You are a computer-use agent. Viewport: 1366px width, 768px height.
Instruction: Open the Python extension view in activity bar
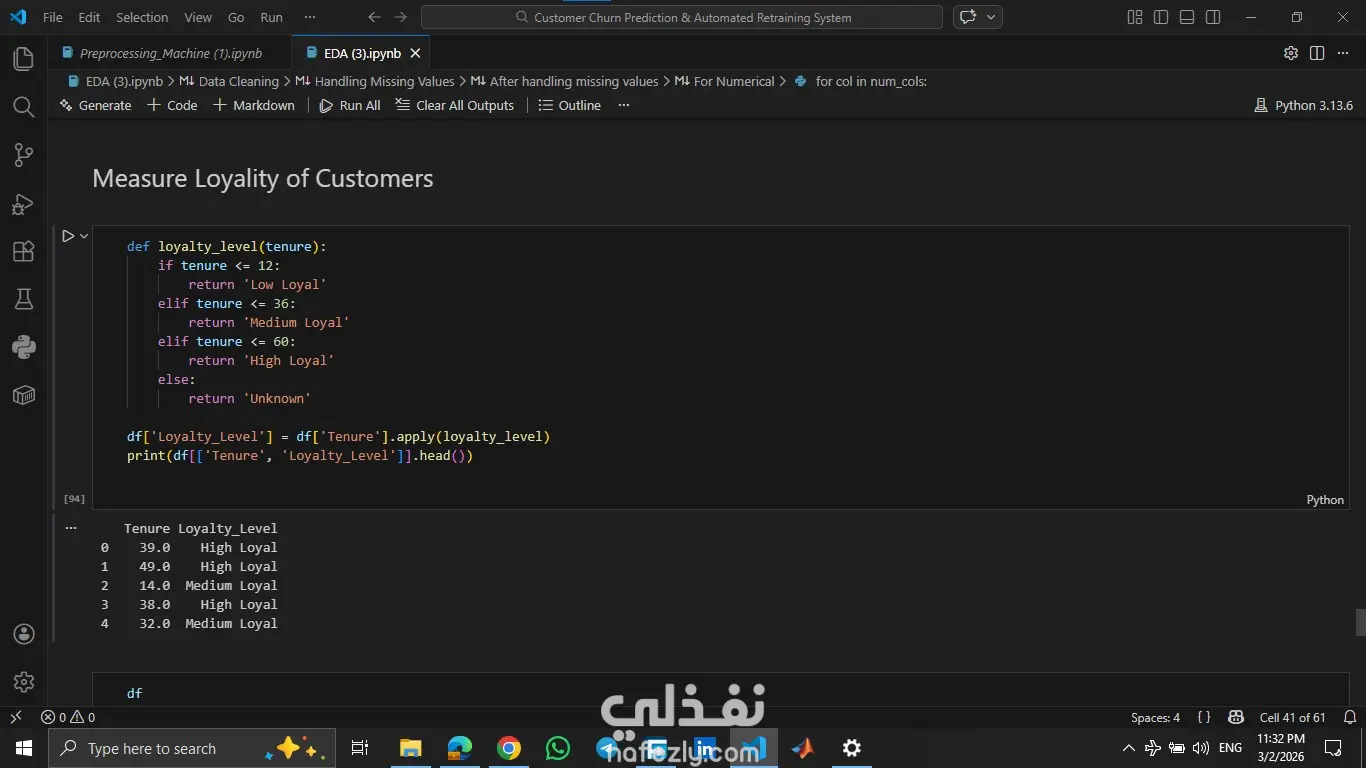pos(23,347)
